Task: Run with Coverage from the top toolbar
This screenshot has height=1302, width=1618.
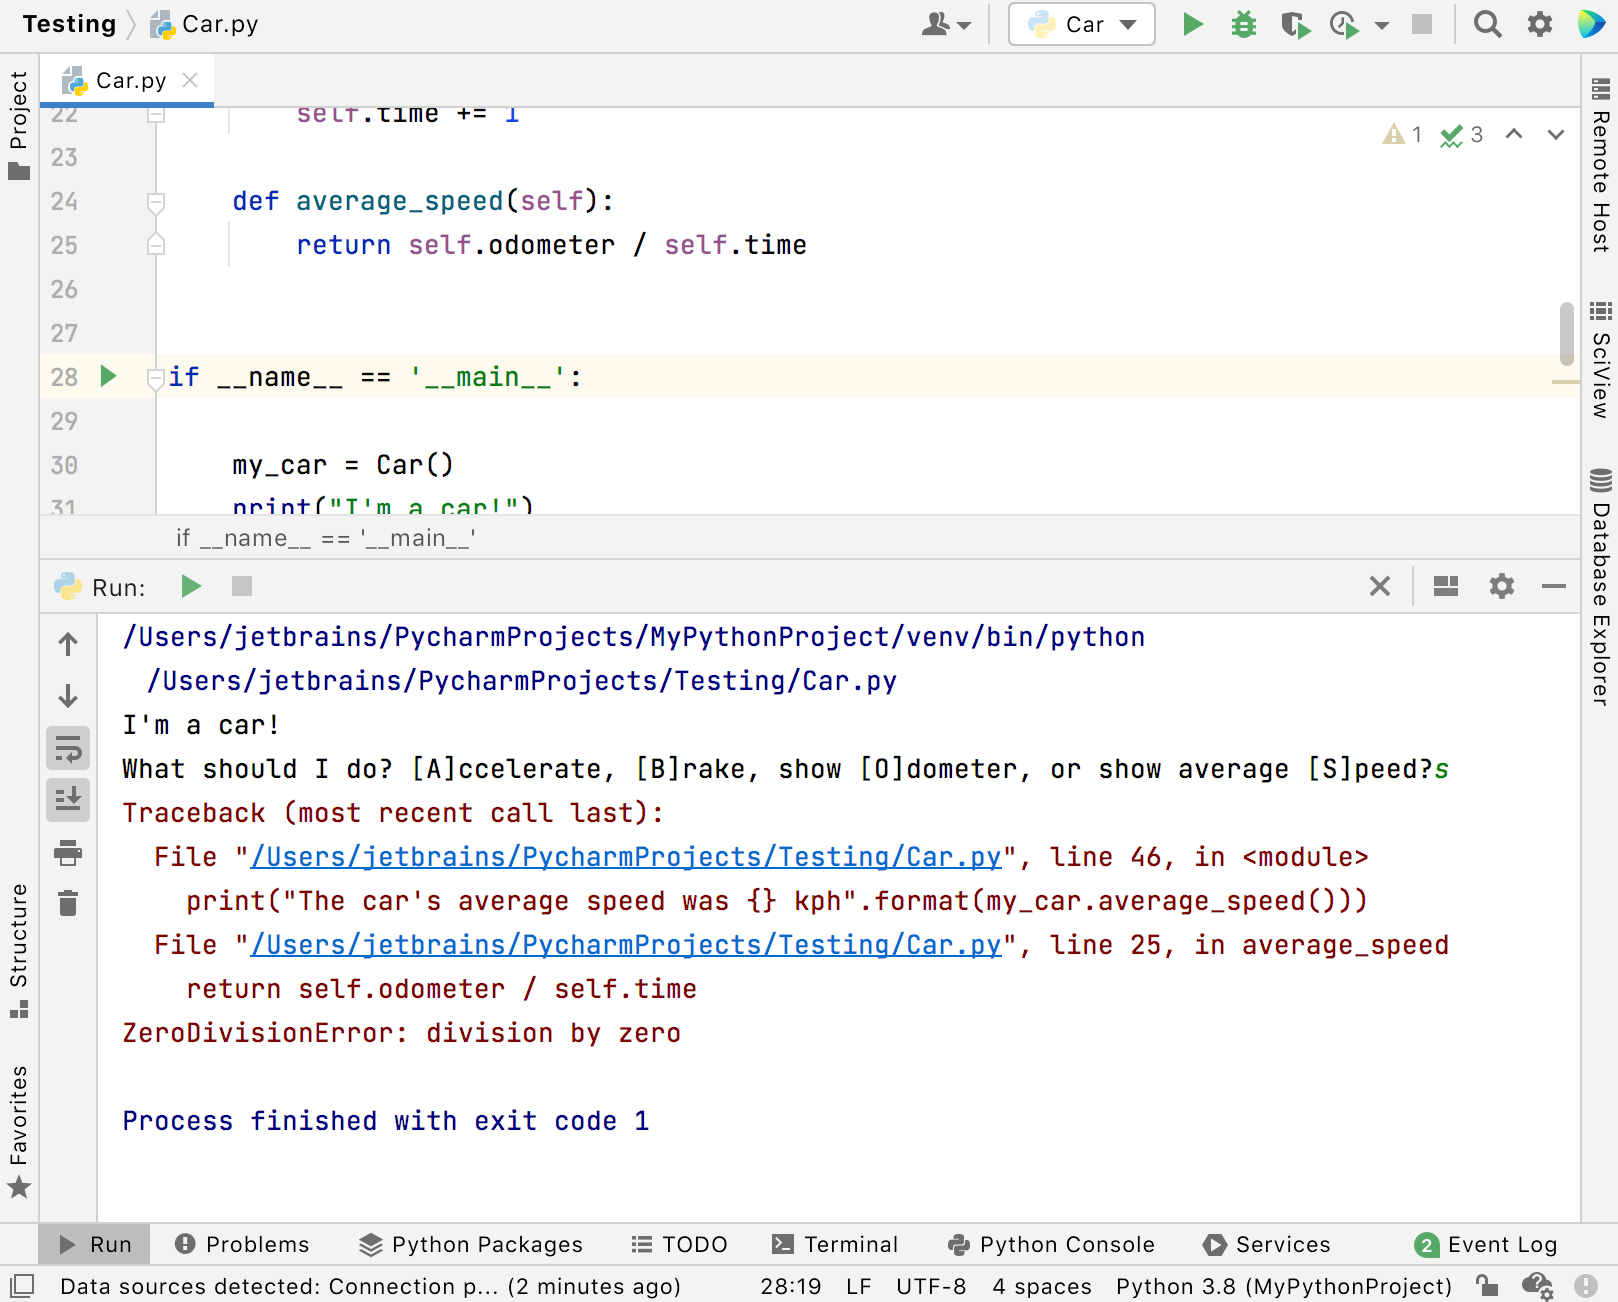Action: (x=1295, y=24)
